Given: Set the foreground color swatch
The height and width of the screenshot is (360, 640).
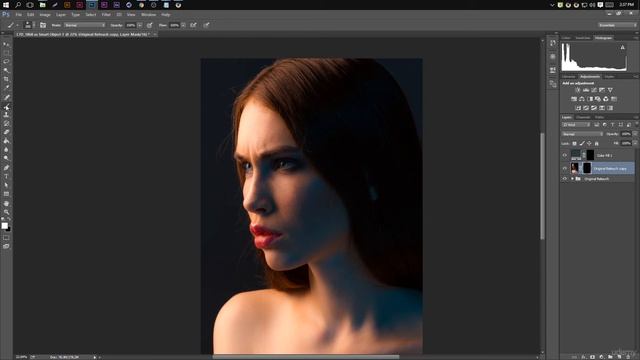Looking at the screenshot, I should [x=4, y=225].
